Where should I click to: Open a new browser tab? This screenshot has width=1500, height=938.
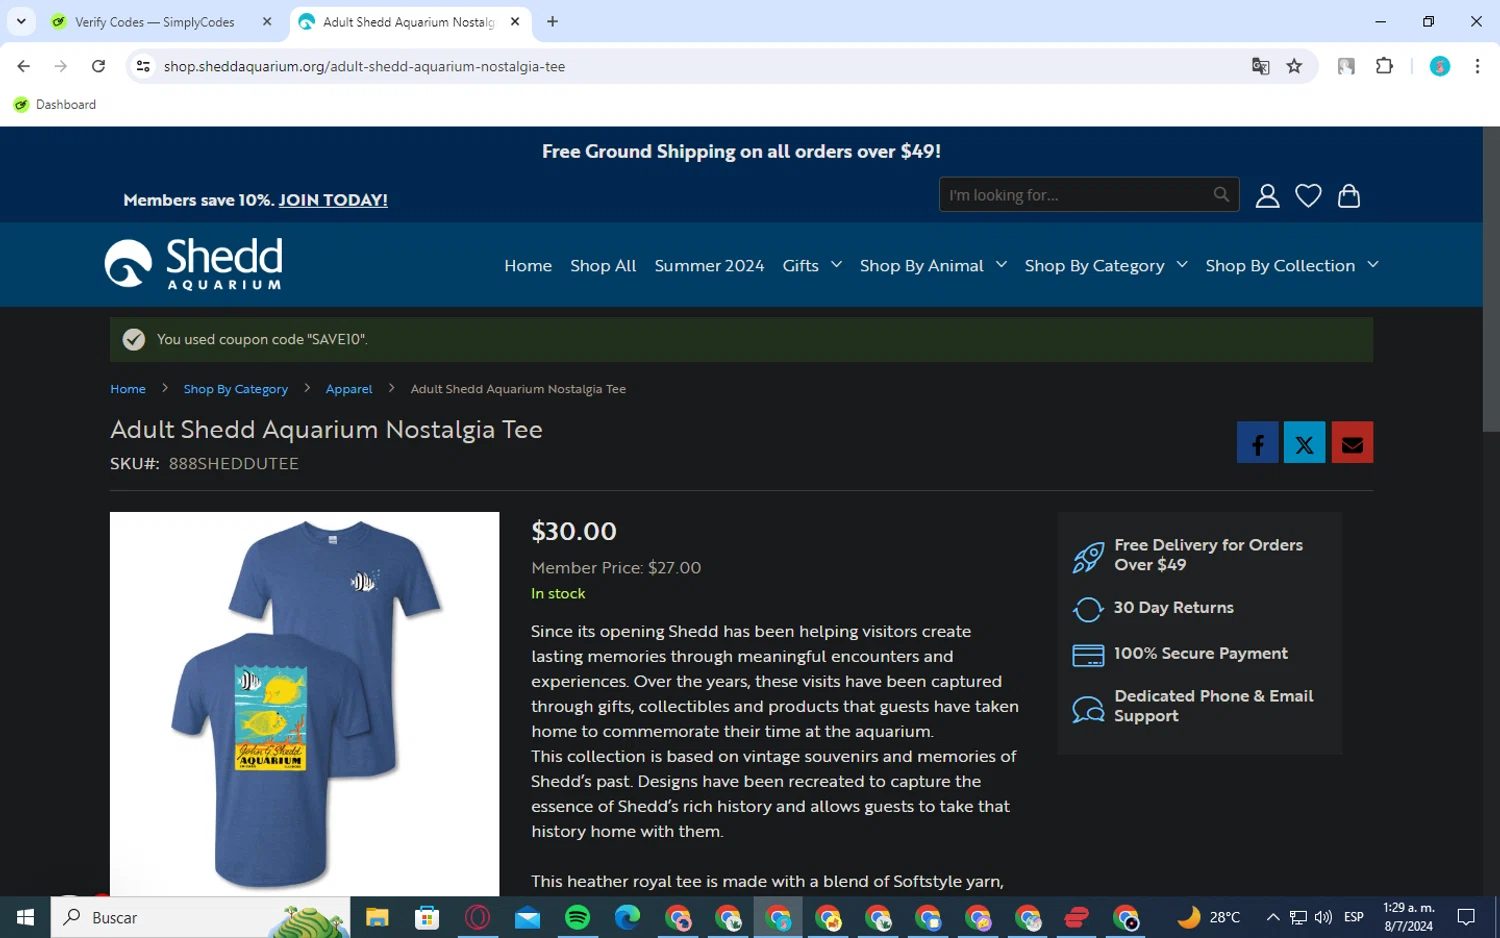click(x=552, y=21)
